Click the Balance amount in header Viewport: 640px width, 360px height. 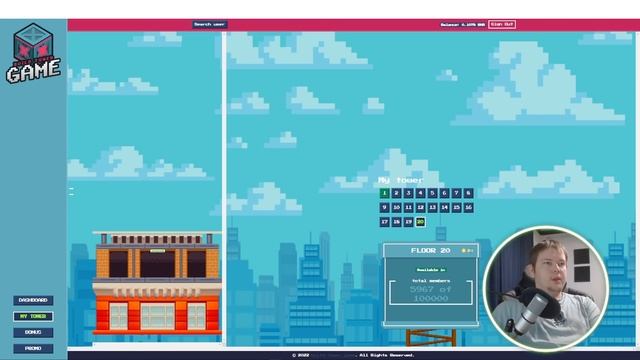click(x=463, y=25)
